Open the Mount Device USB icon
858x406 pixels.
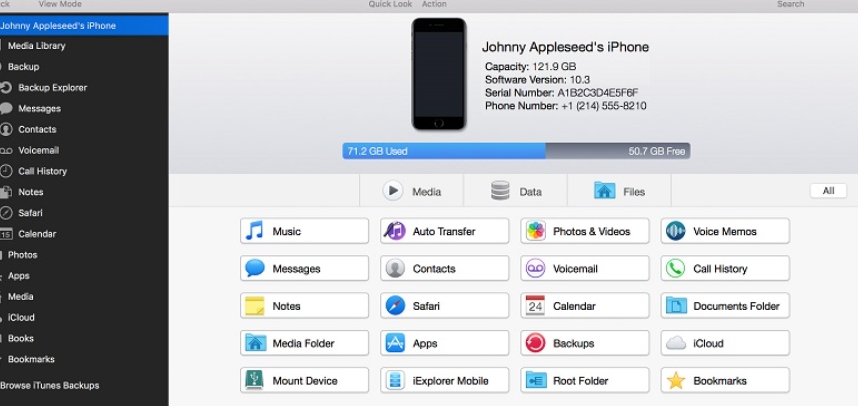(255, 380)
